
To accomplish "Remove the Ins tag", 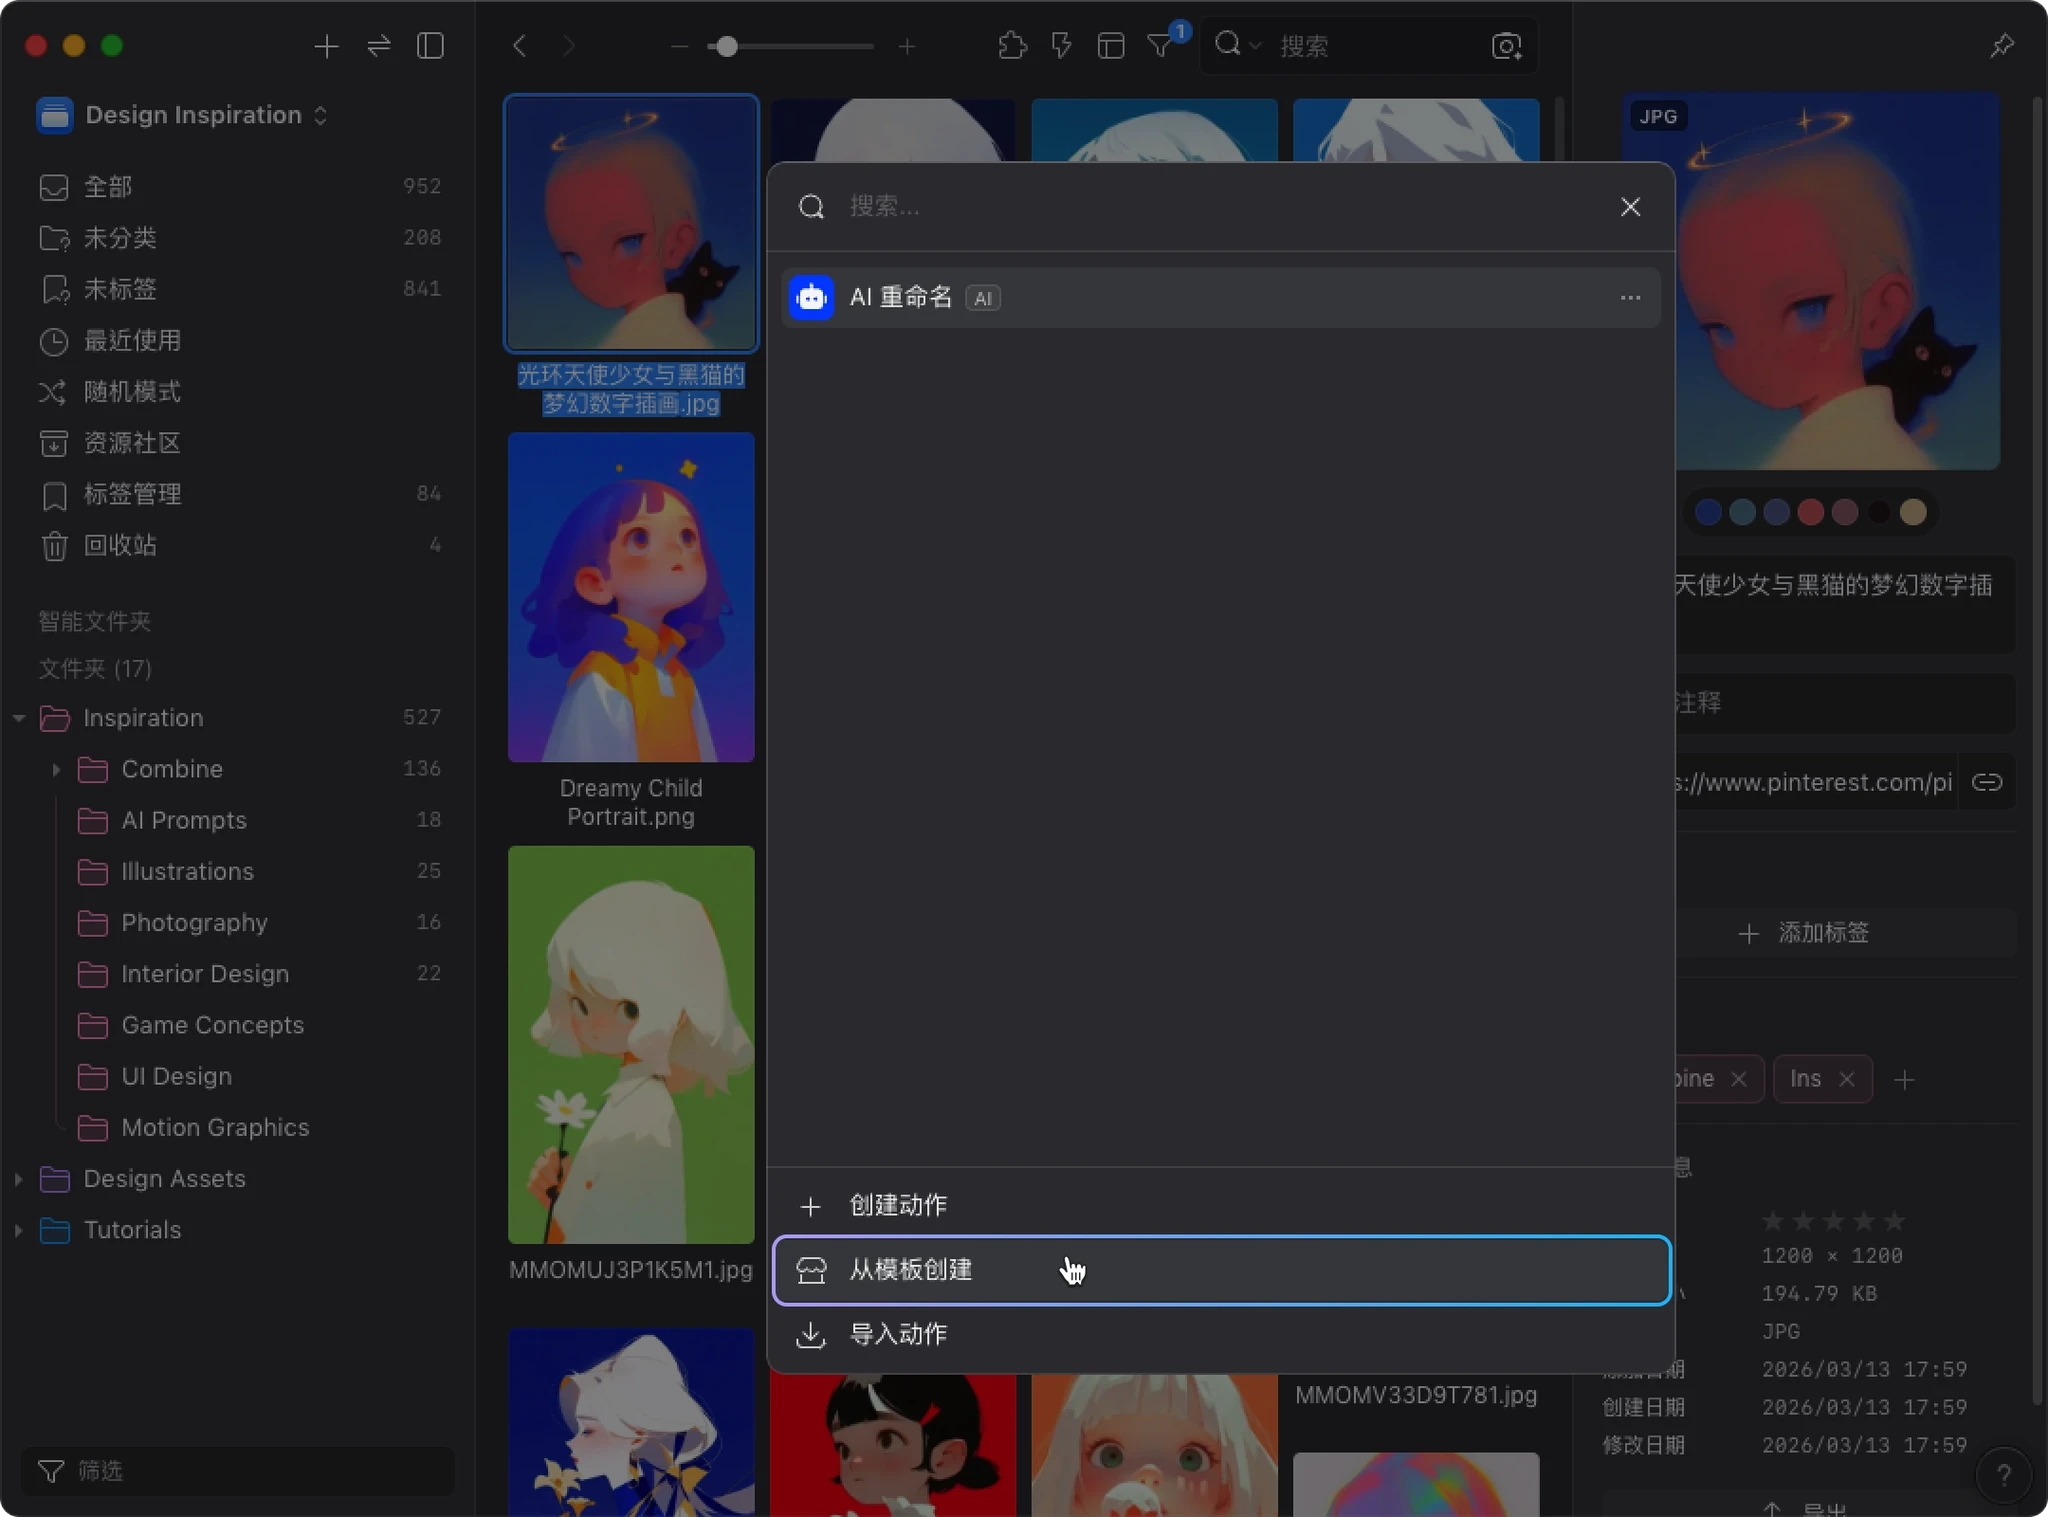I will 1847,1079.
